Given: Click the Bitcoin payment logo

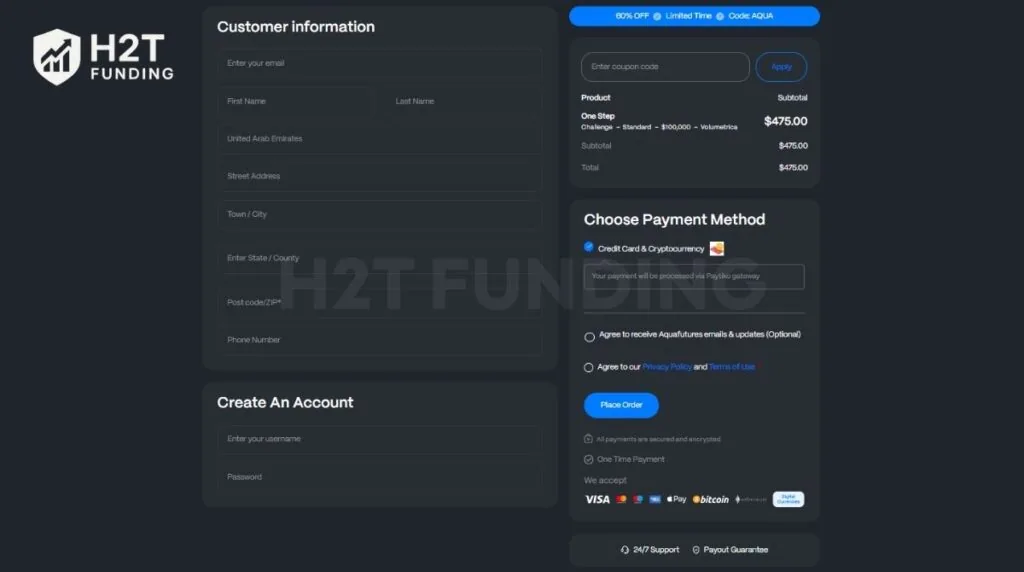Looking at the screenshot, I should 711,500.
